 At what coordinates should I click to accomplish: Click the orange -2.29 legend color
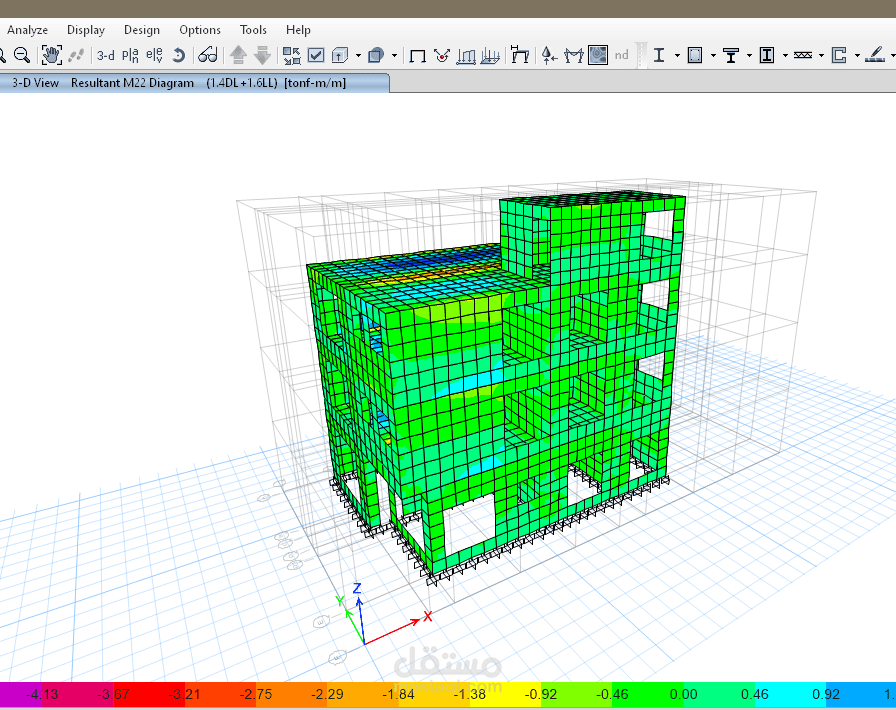point(291,694)
